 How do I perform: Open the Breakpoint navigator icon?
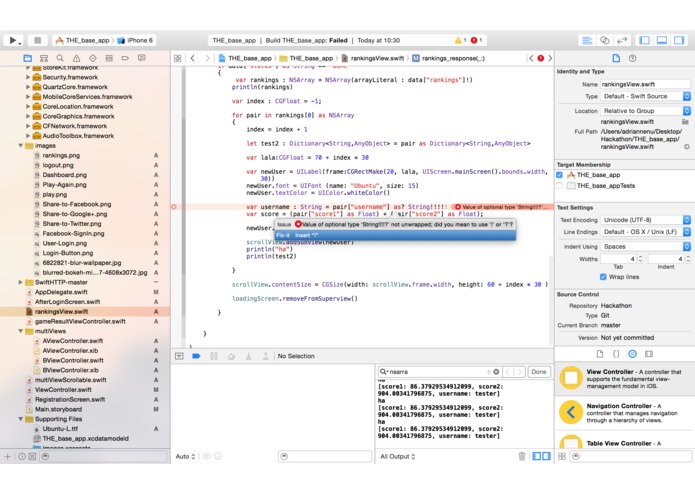[x=125, y=58]
